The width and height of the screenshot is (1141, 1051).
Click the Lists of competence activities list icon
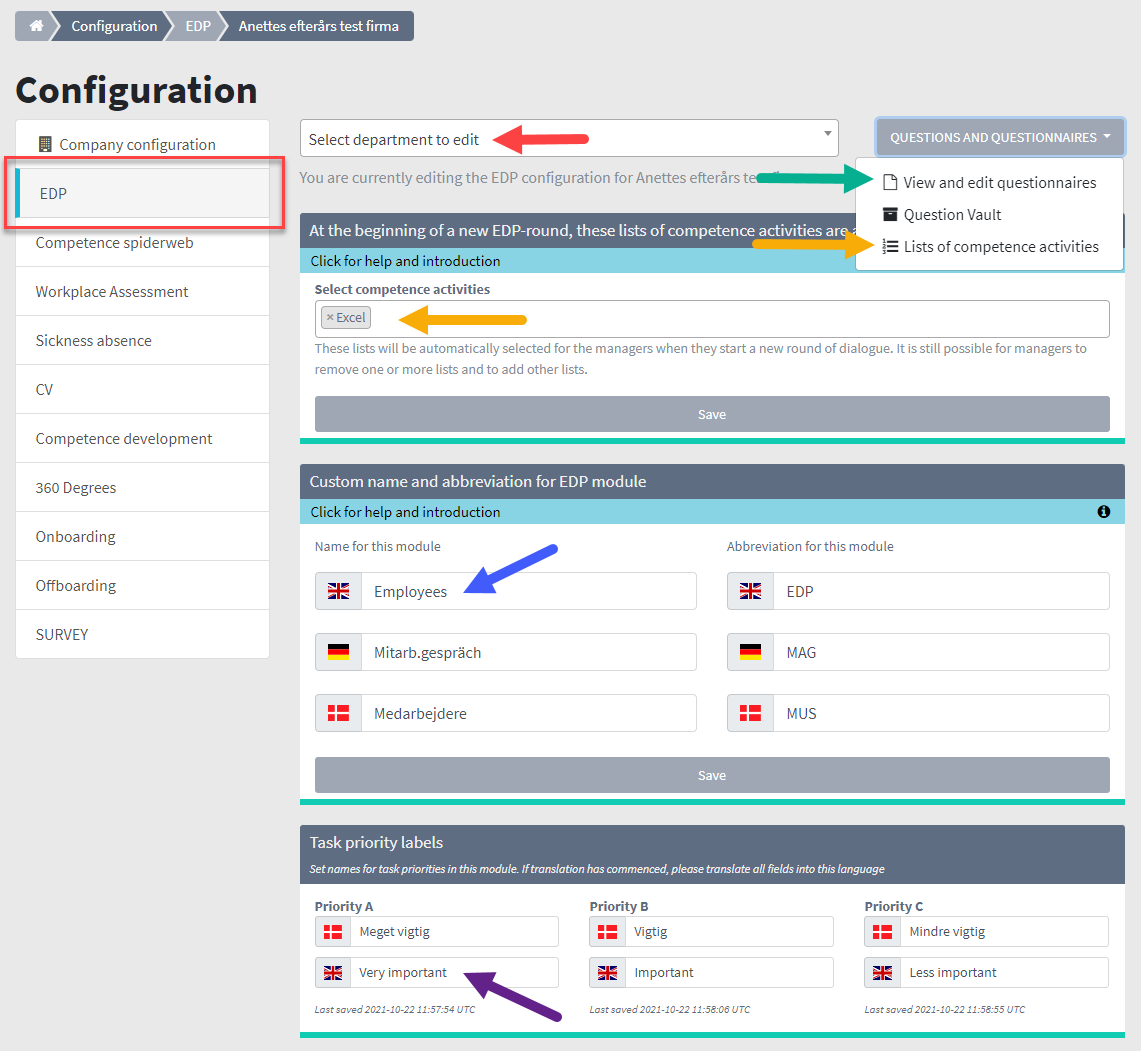coord(889,246)
